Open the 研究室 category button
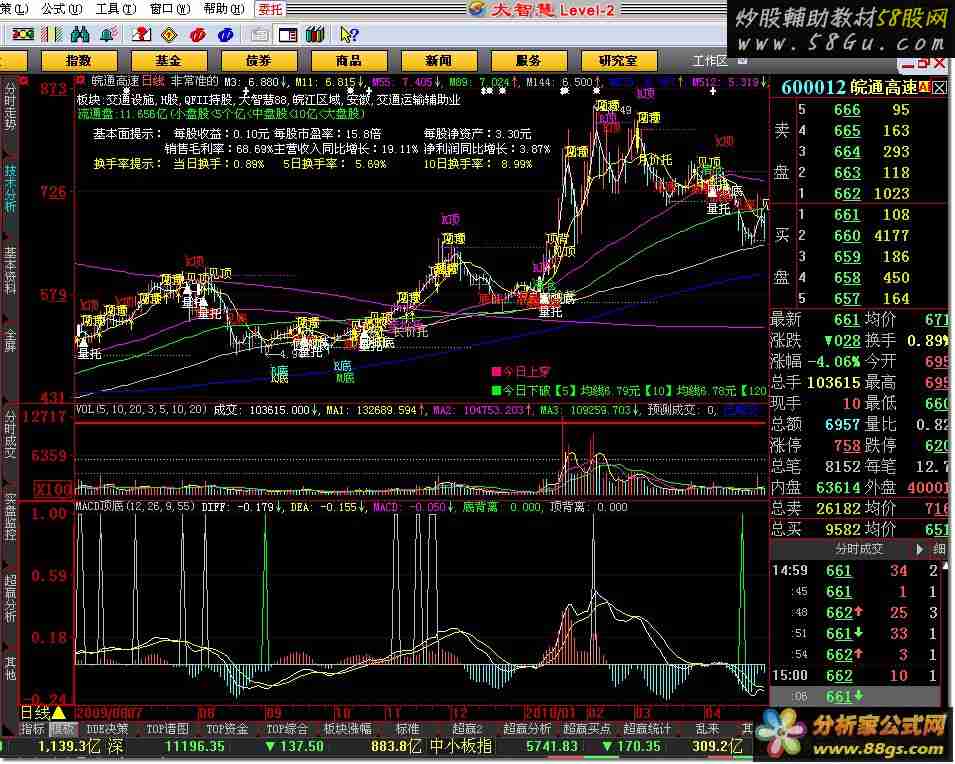The image size is (955, 764). (x=619, y=60)
